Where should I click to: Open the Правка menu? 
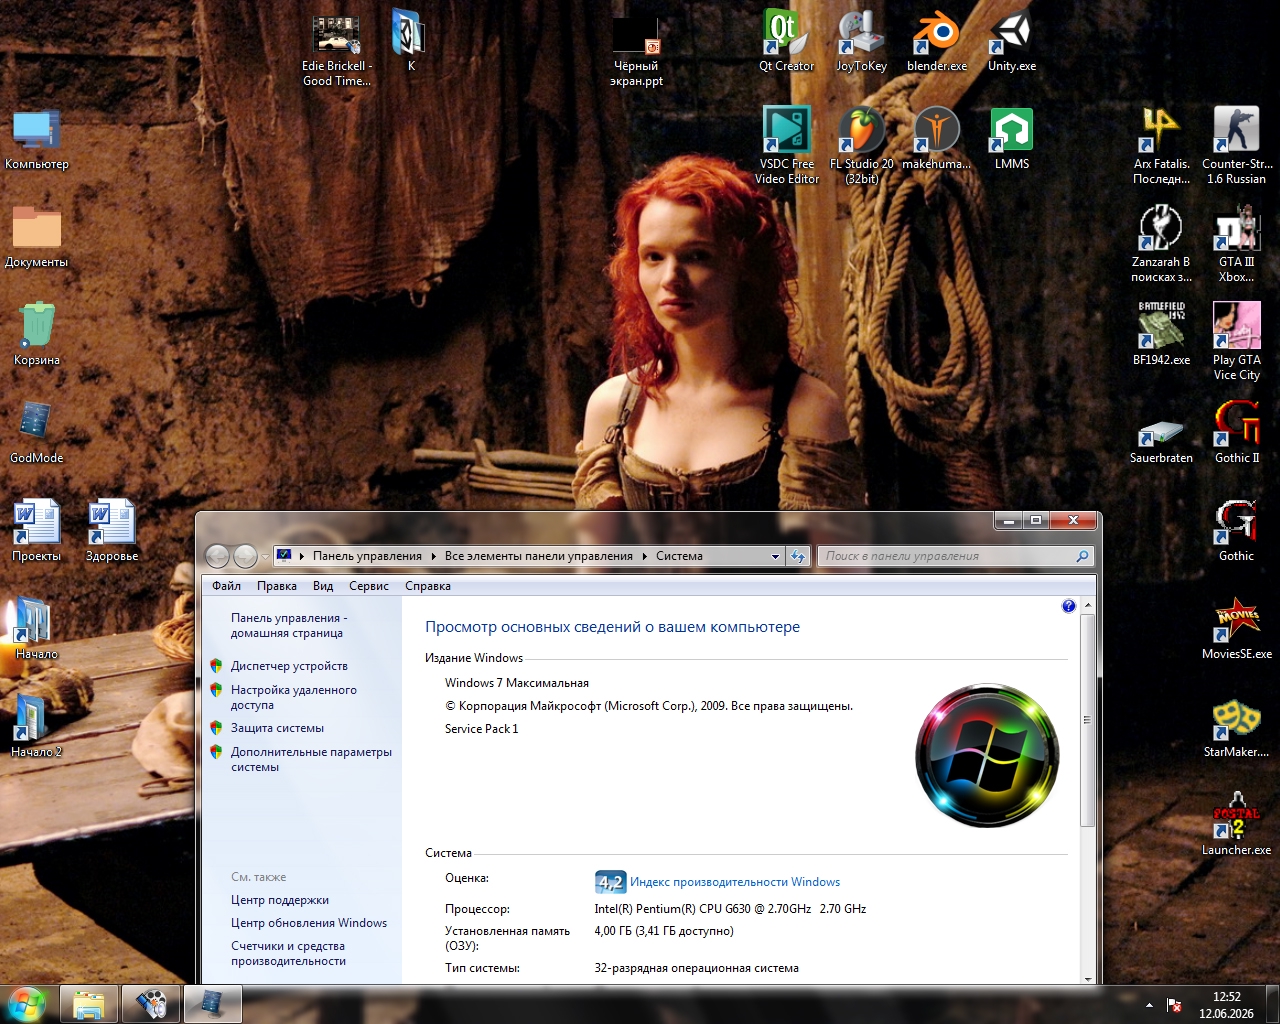pyautogui.click(x=277, y=586)
